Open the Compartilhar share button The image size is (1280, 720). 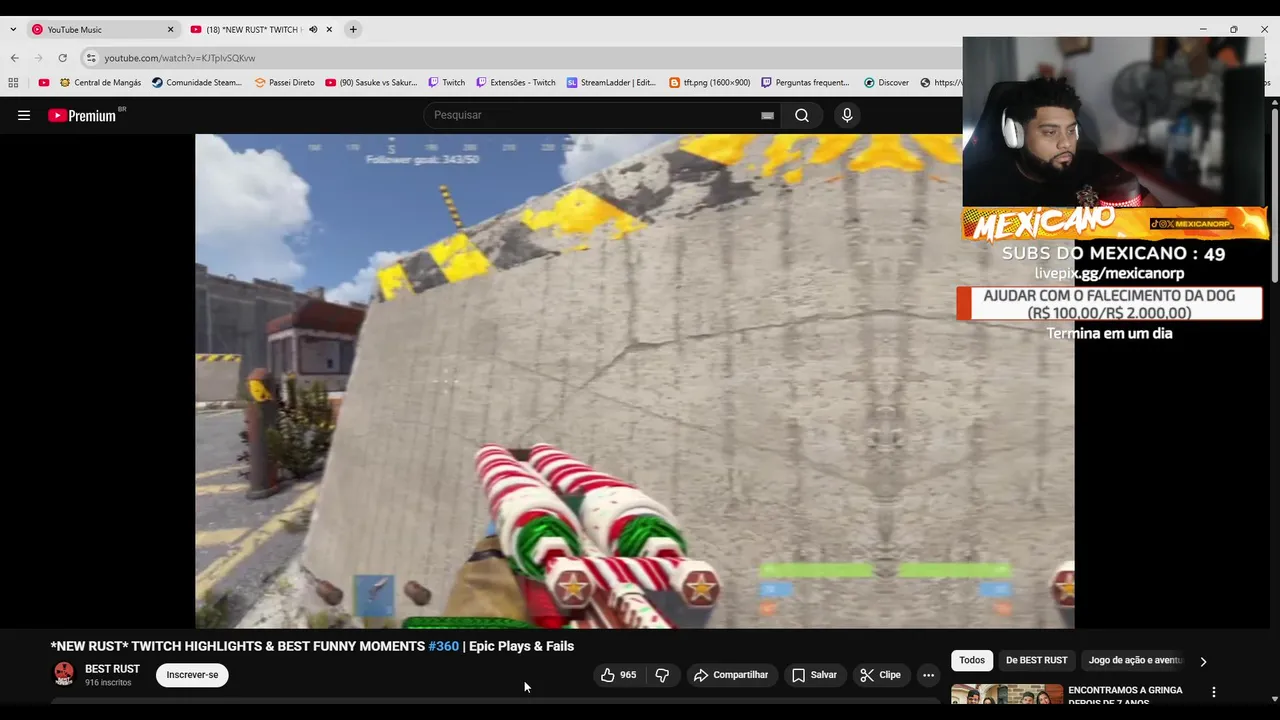tap(731, 675)
